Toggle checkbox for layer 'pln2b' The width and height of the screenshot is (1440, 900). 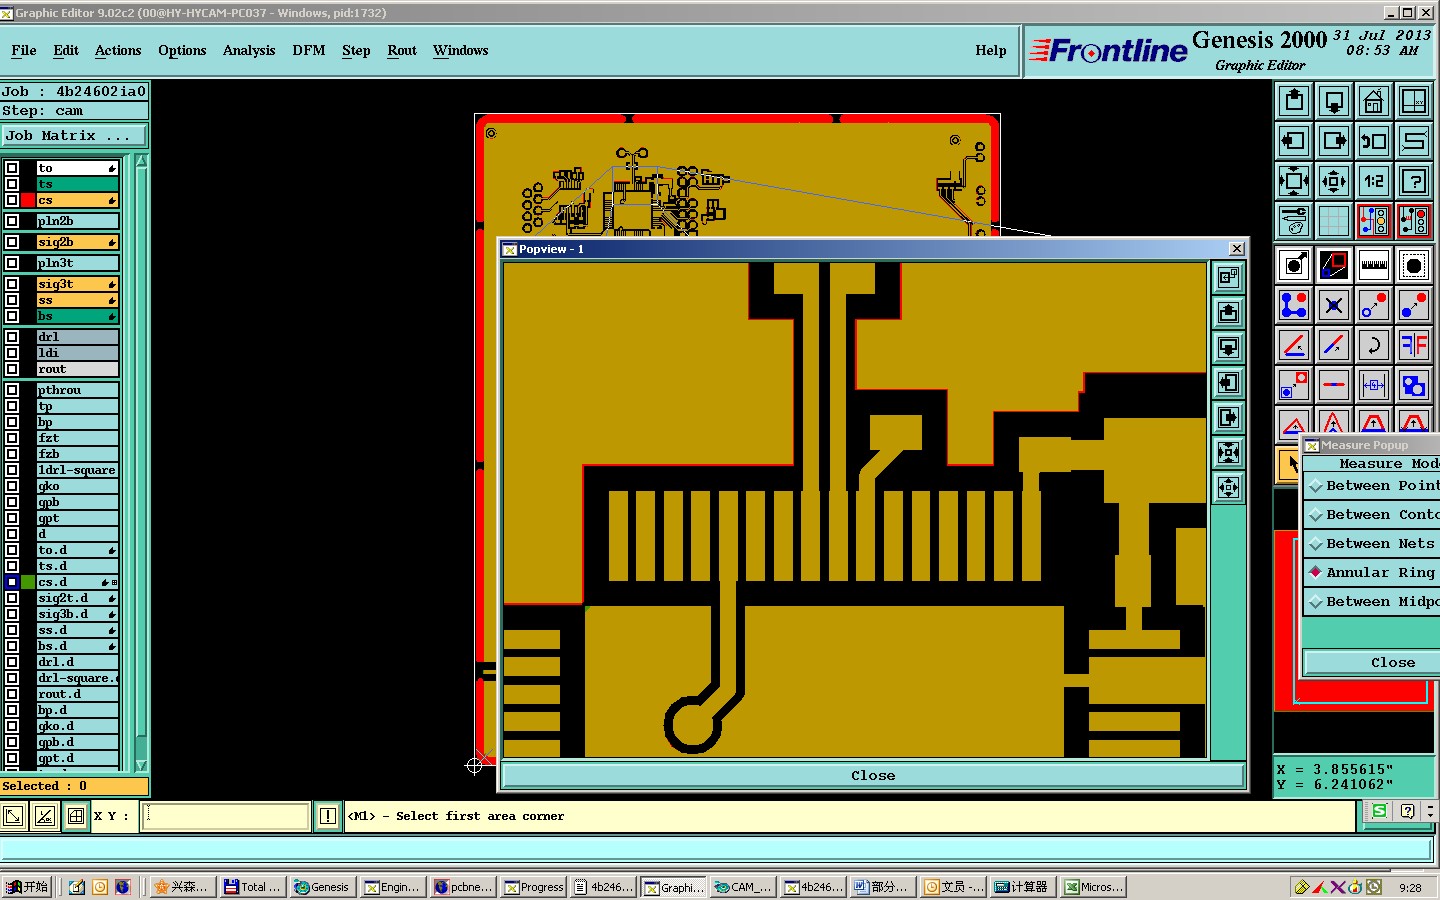(x=12, y=221)
